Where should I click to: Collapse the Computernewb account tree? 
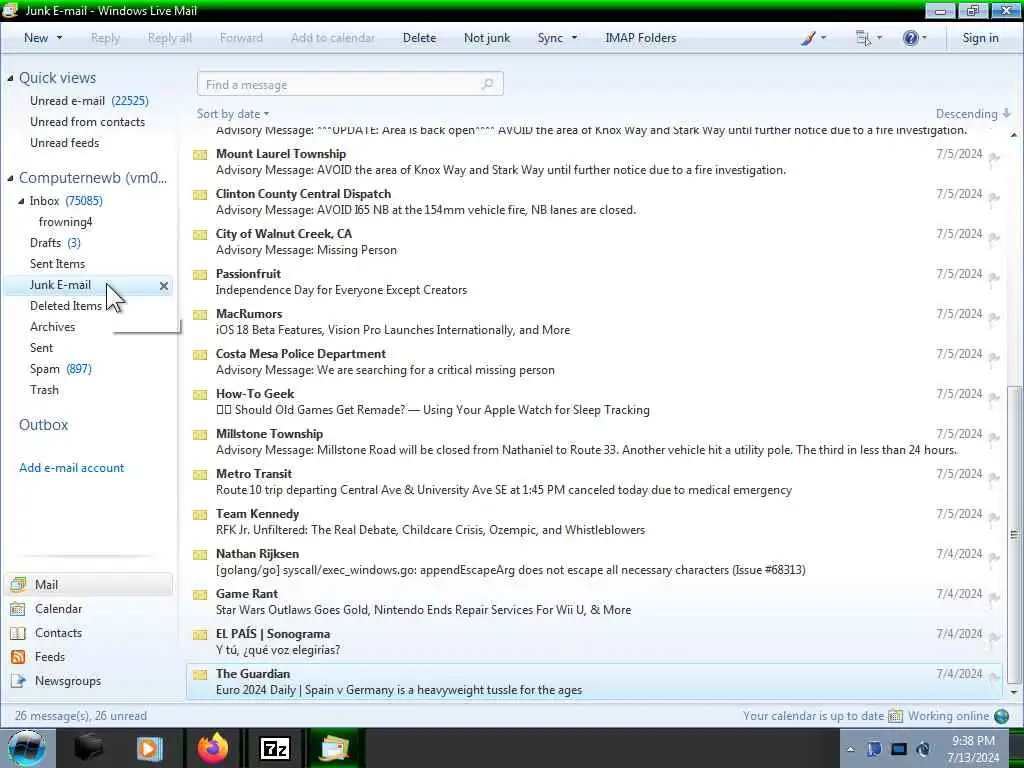tap(10, 178)
